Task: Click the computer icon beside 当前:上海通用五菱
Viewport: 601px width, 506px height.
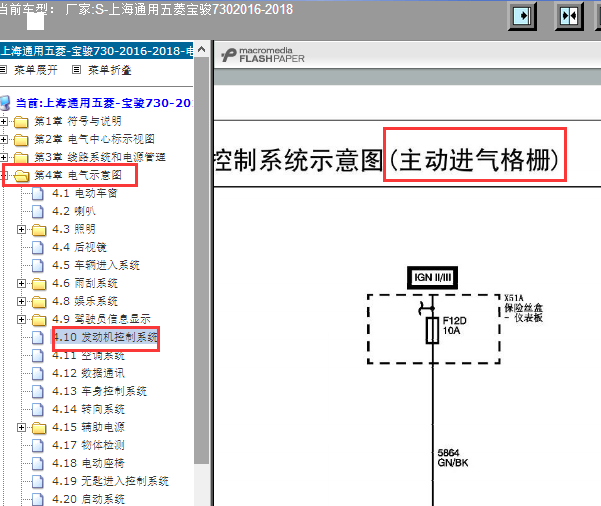Action: 5,103
